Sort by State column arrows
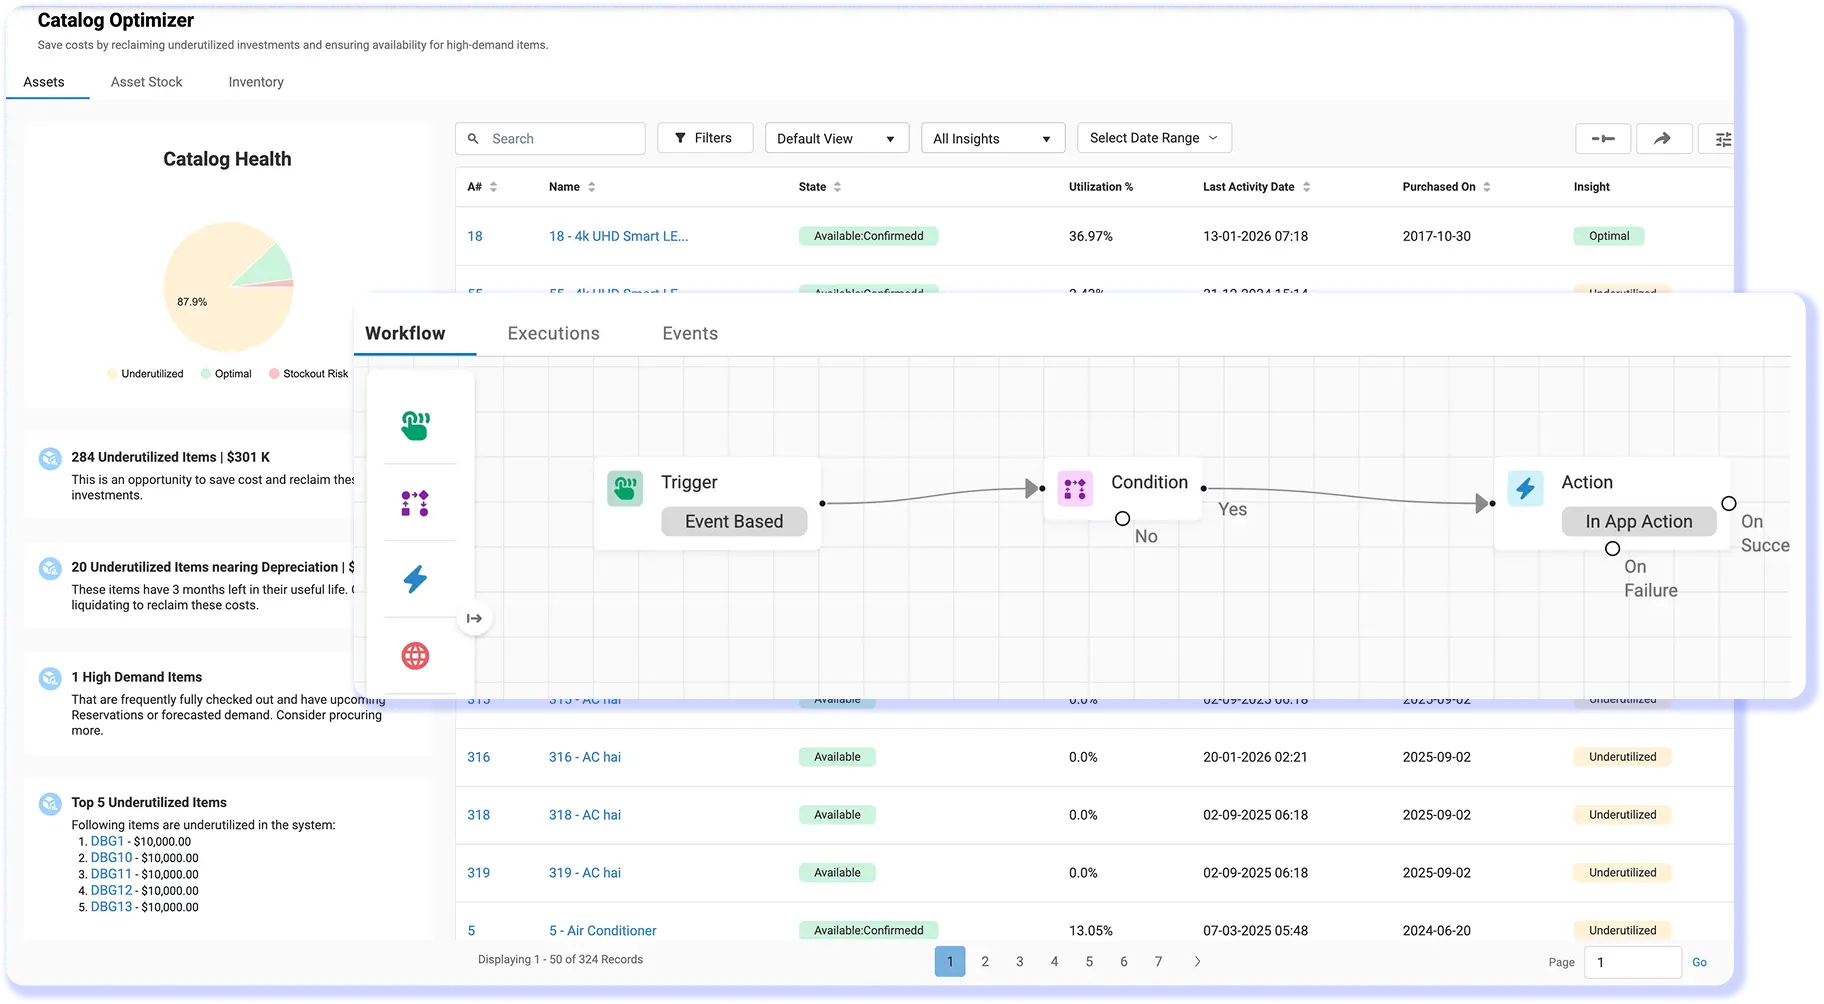The width and height of the screenshot is (1824, 1004). (x=837, y=187)
